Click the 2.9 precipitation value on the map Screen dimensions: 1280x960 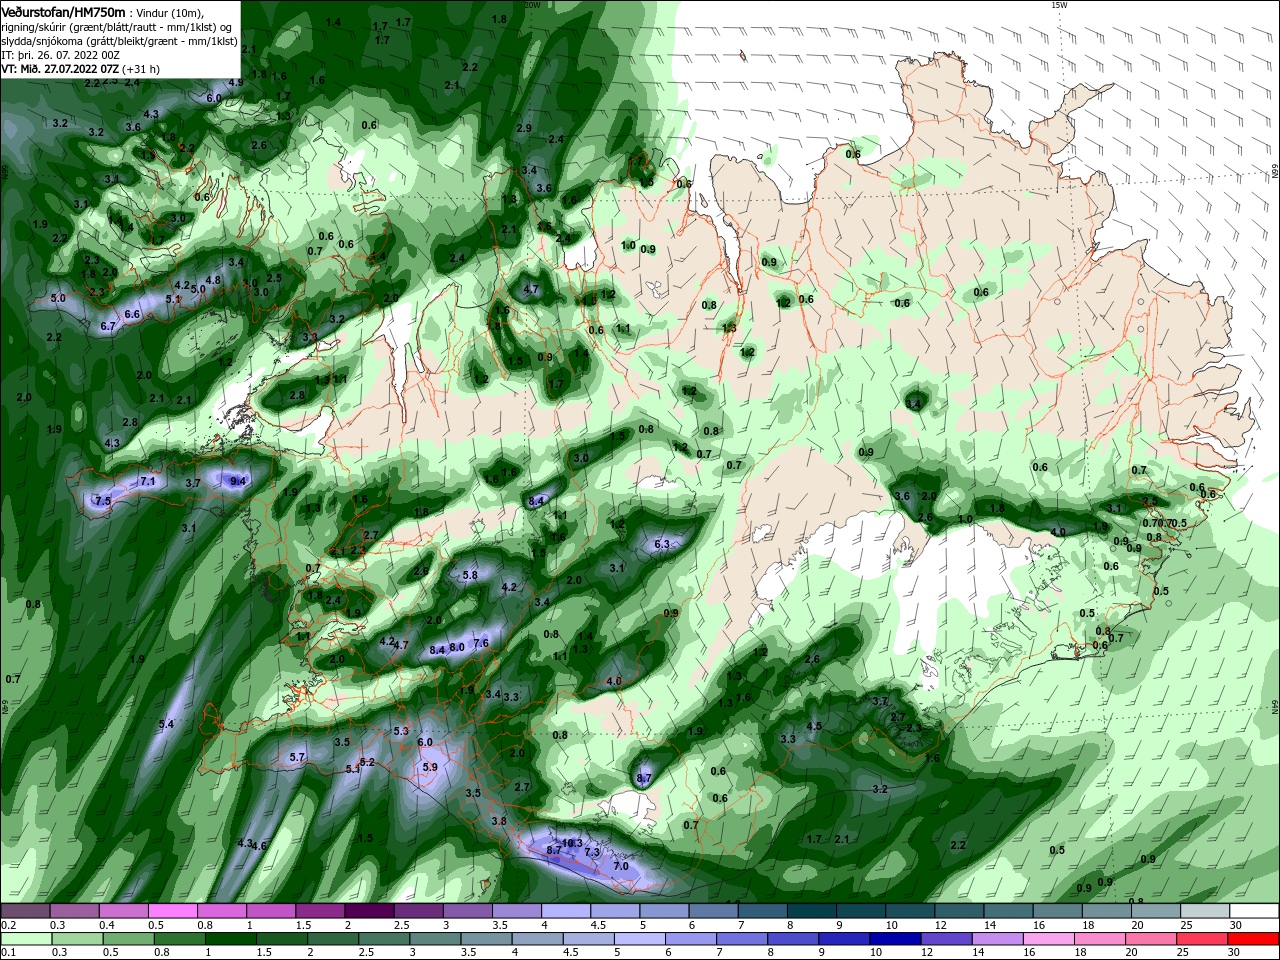[524, 128]
